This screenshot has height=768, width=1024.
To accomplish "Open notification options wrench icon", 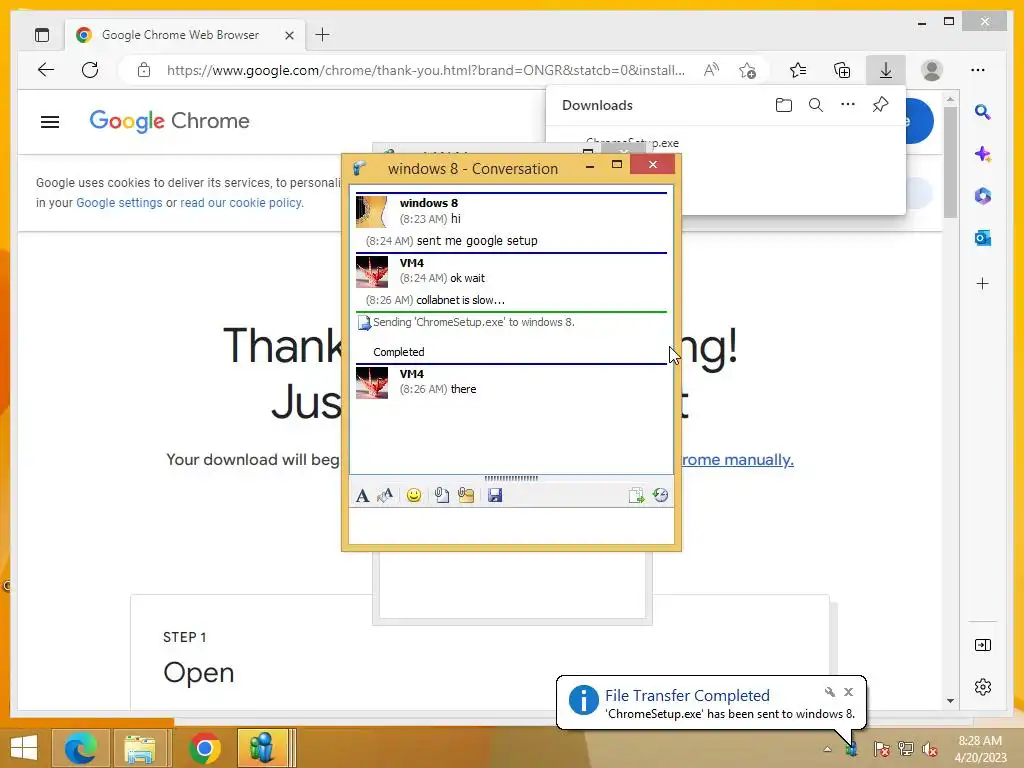I will [829, 692].
